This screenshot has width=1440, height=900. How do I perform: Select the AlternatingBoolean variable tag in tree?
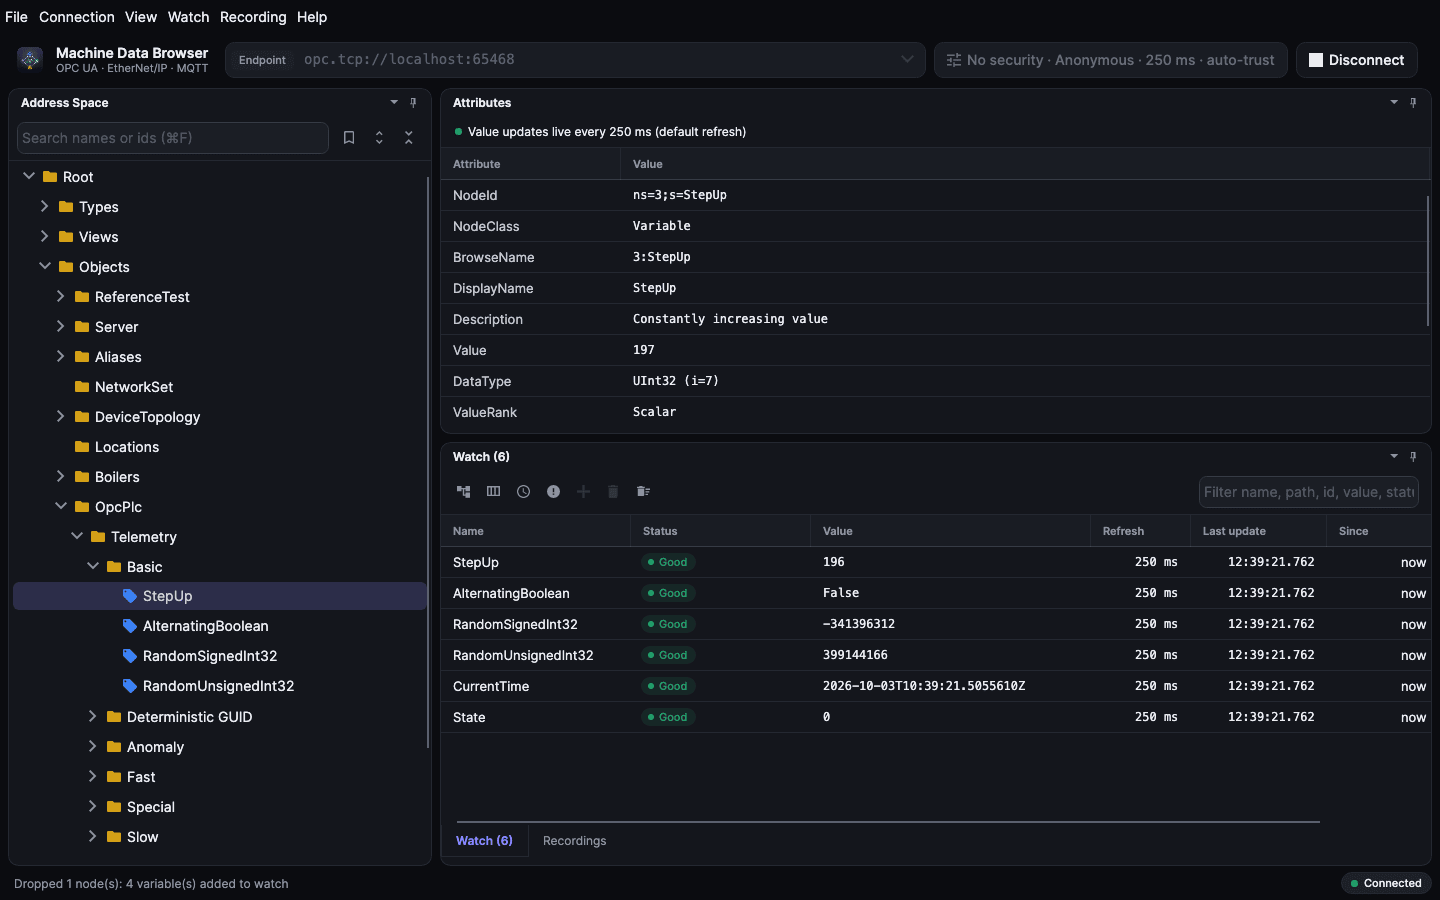[130, 626]
